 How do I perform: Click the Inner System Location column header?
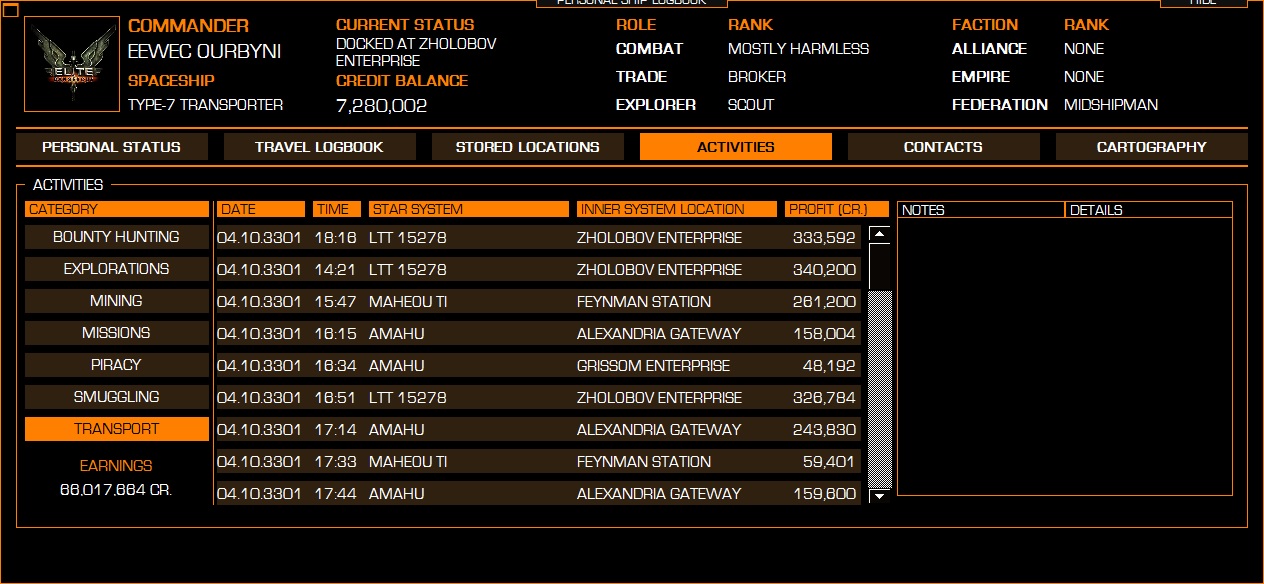pyautogui.click(x=677, y=209)
